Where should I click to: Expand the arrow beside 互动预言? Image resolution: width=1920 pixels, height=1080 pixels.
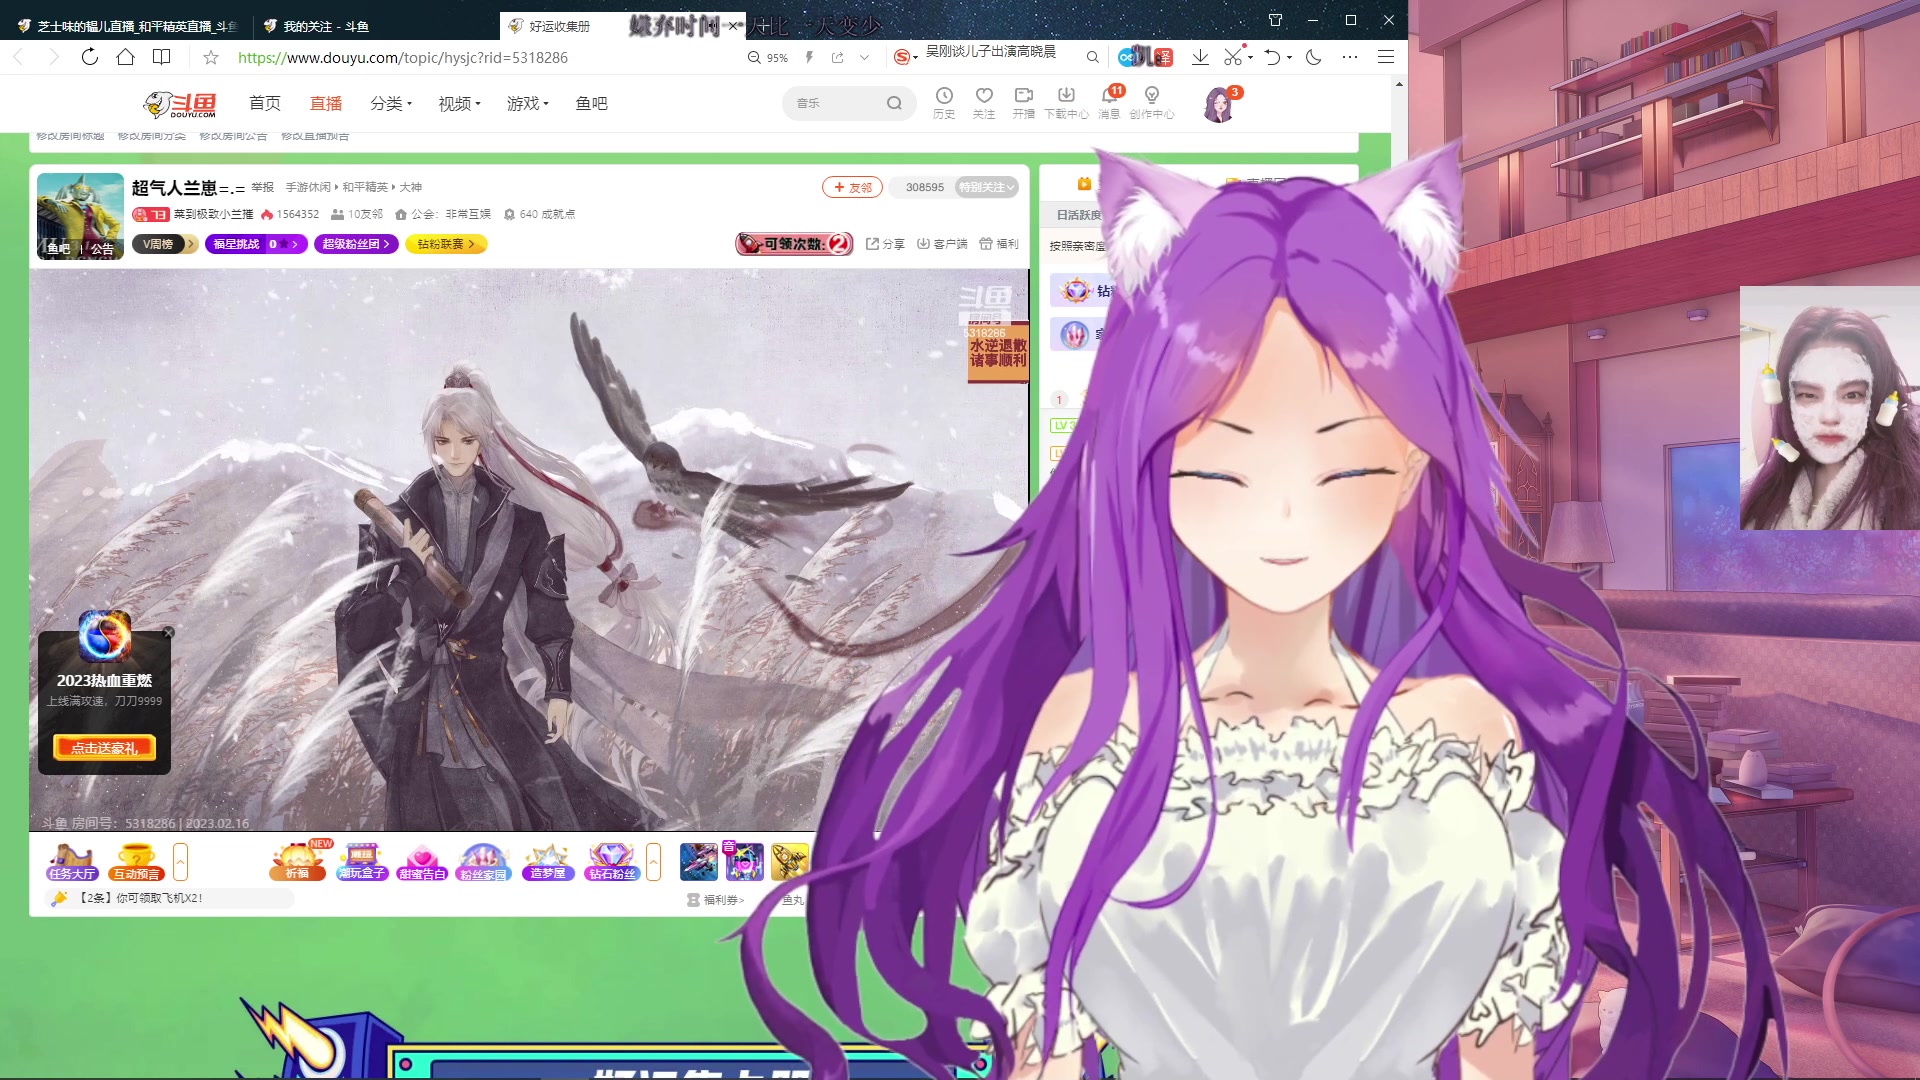click(180, 862)
